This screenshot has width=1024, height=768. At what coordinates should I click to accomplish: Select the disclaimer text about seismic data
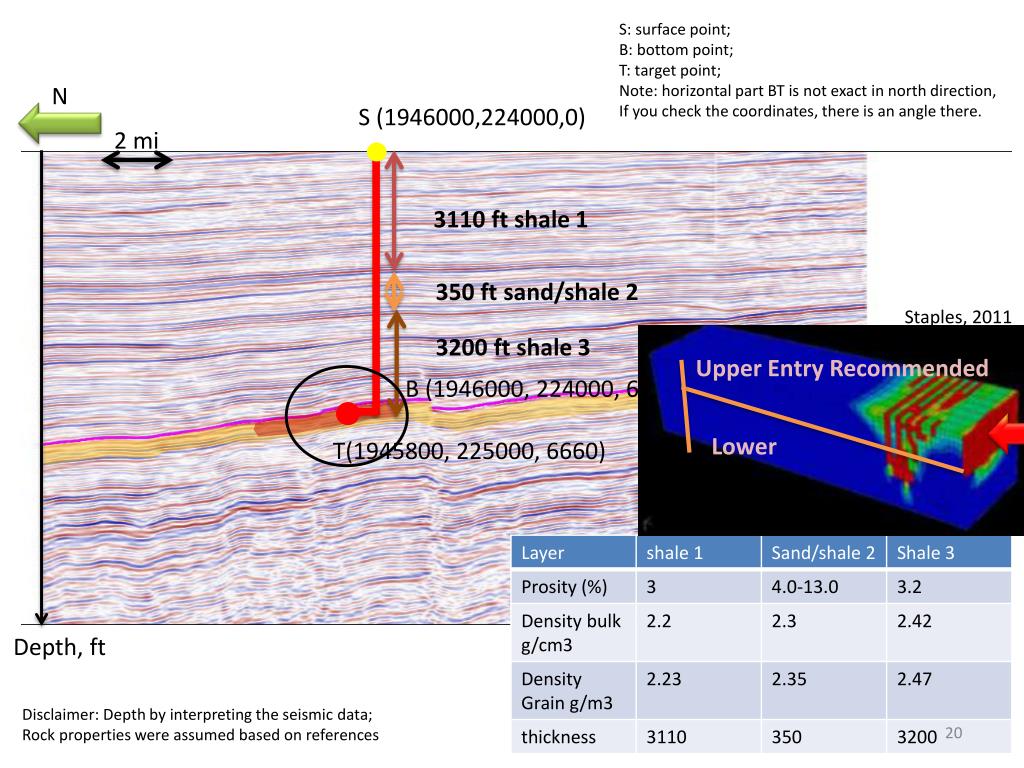pos(200,724)
